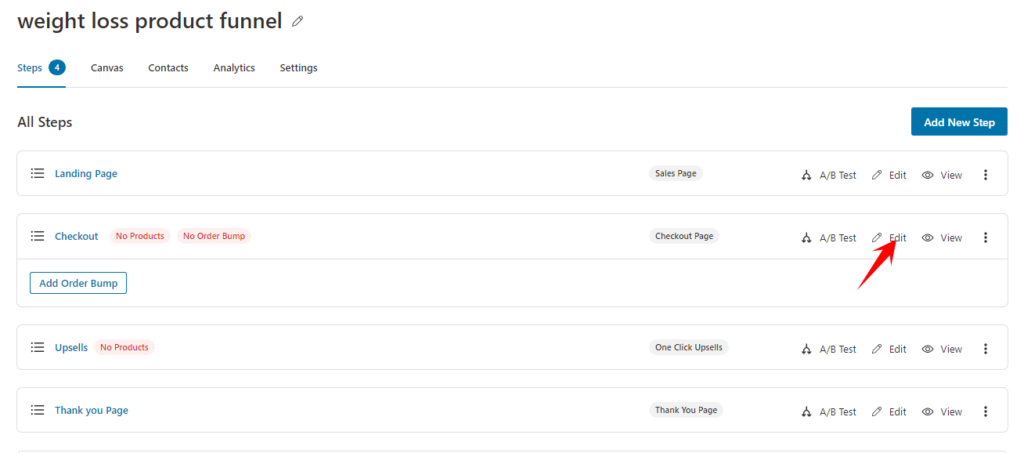Click the No Order Bump badge
Image resolution: width=1024 pixels, height=453 pixels.
214,236
